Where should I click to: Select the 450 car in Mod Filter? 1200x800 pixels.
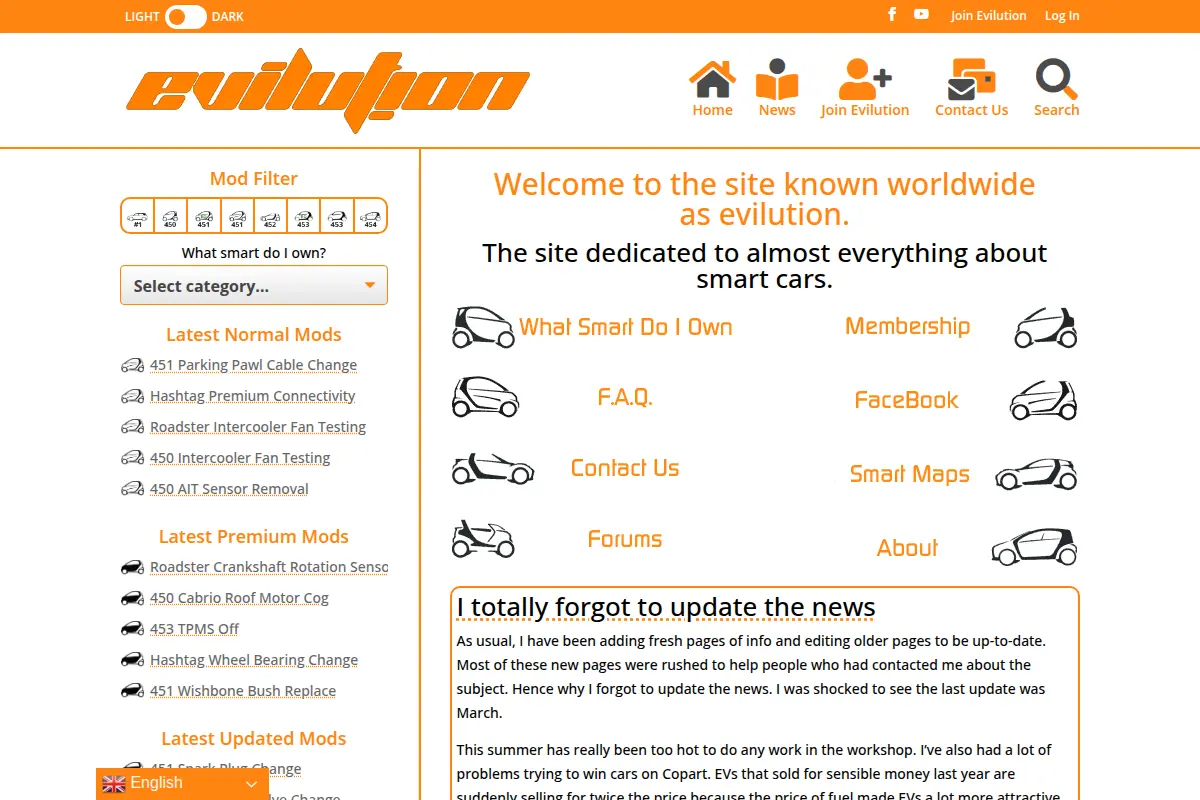tap(170, 216)
